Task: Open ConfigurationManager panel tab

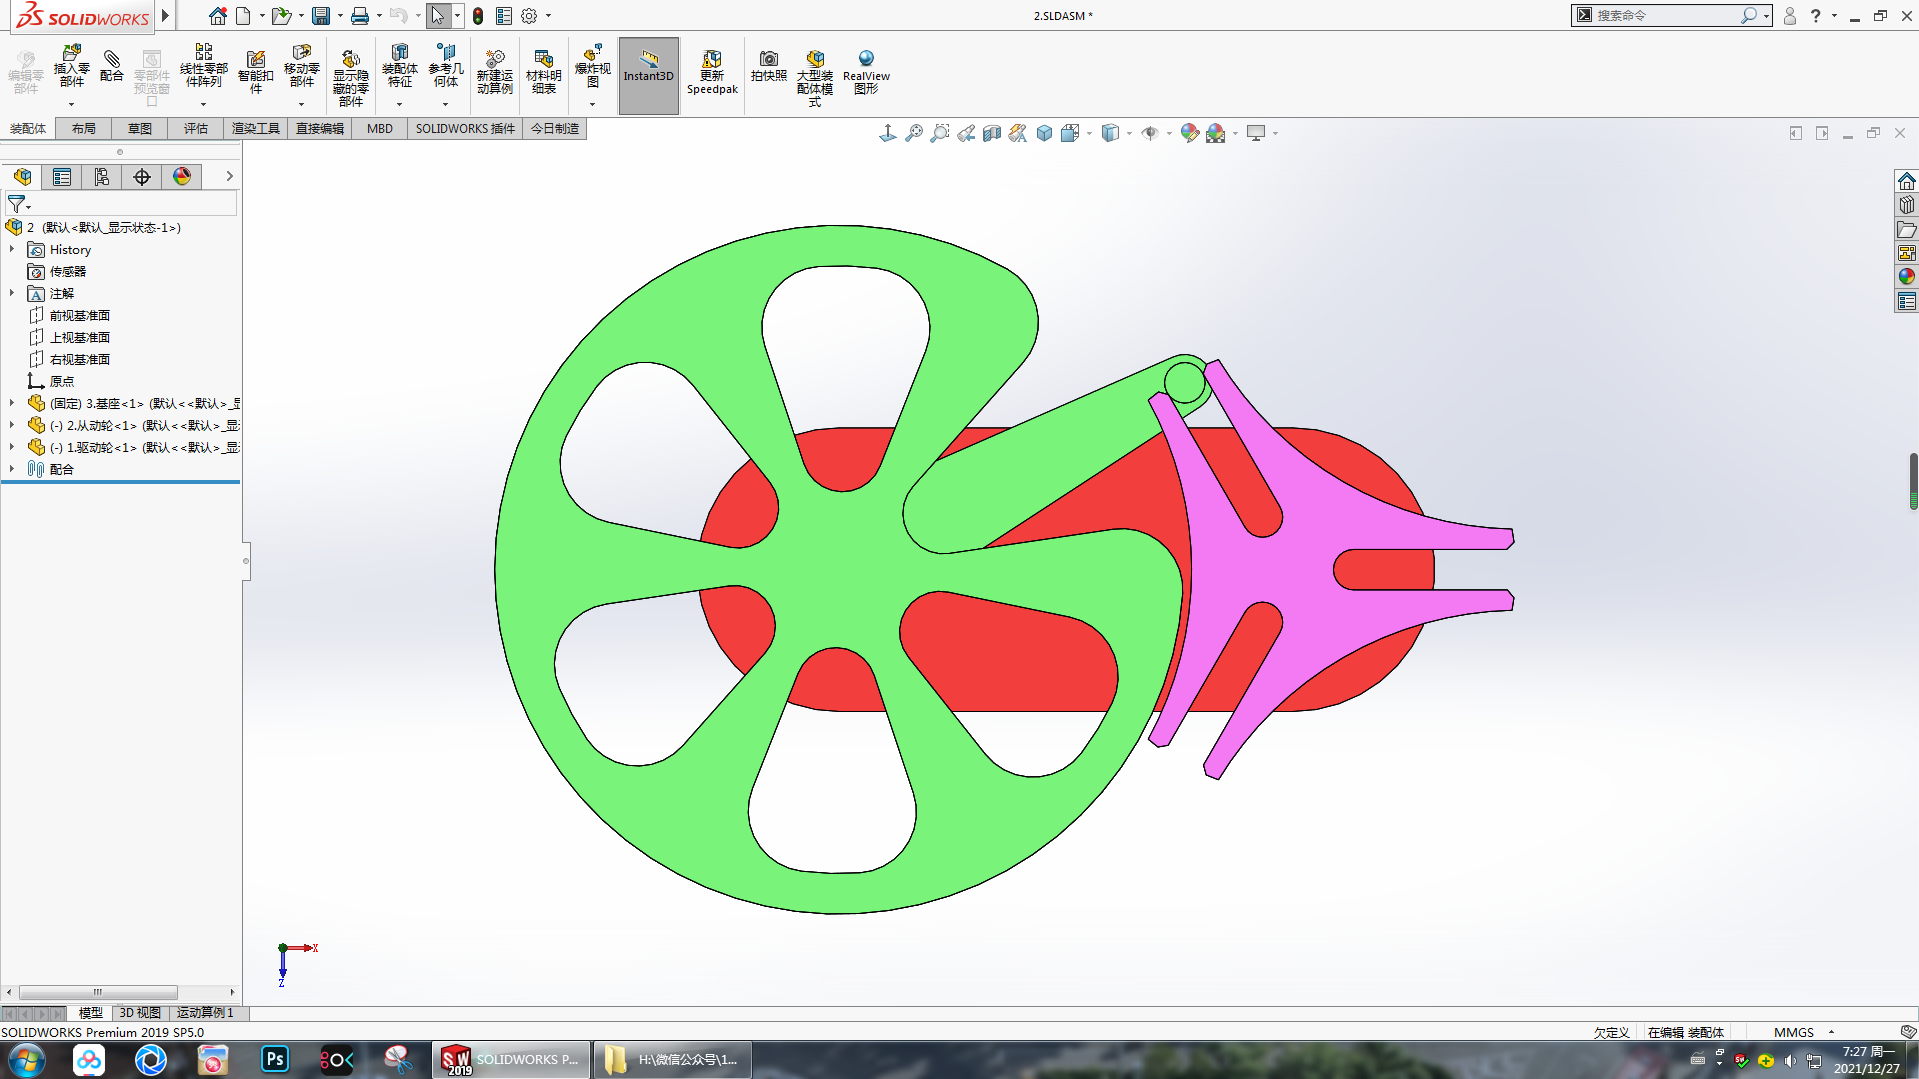Action: [x=102, y=177]
